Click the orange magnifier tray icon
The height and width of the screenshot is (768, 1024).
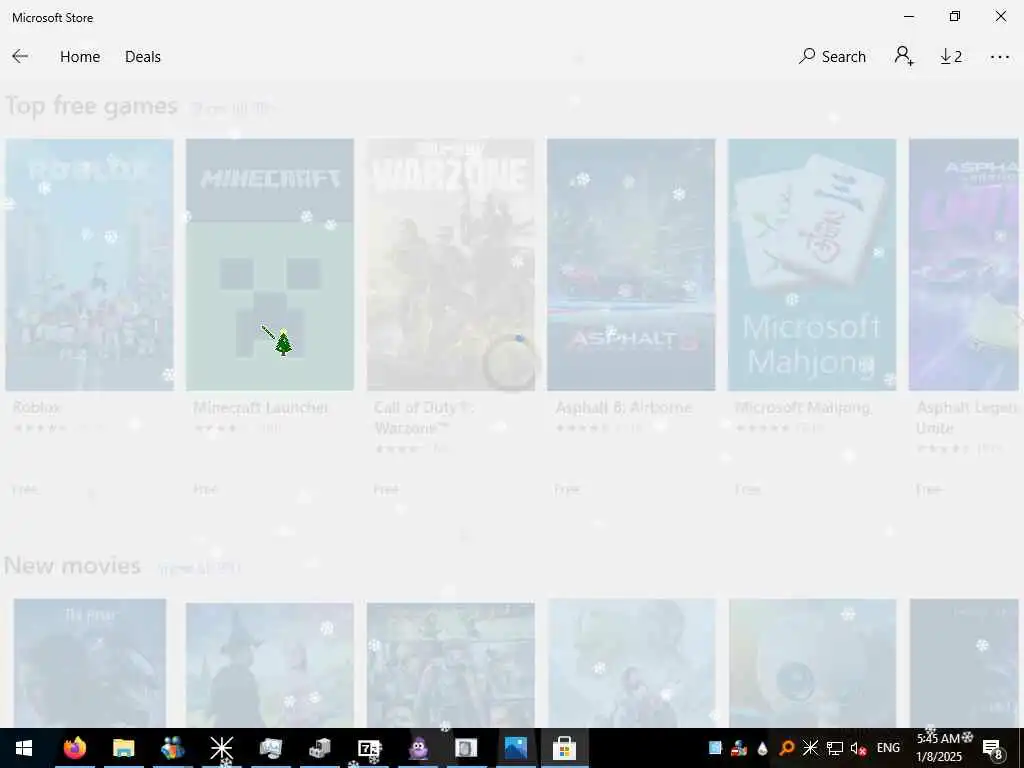(787, 748)
